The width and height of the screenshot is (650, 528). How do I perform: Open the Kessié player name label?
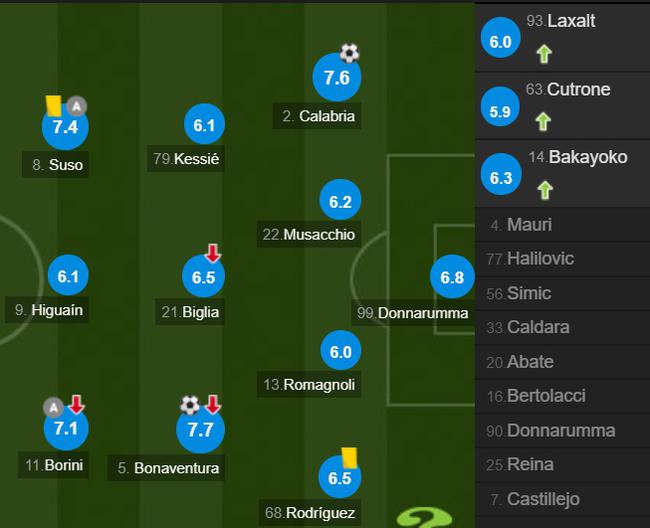pyautogui.click(x=186, y=158)
